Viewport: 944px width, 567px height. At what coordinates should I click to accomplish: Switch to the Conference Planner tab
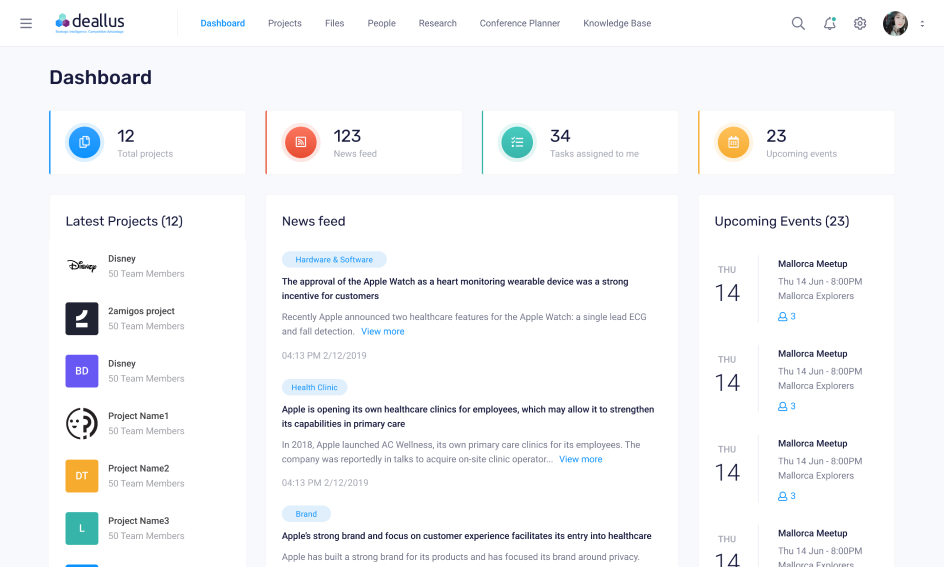tap(519, 23)
